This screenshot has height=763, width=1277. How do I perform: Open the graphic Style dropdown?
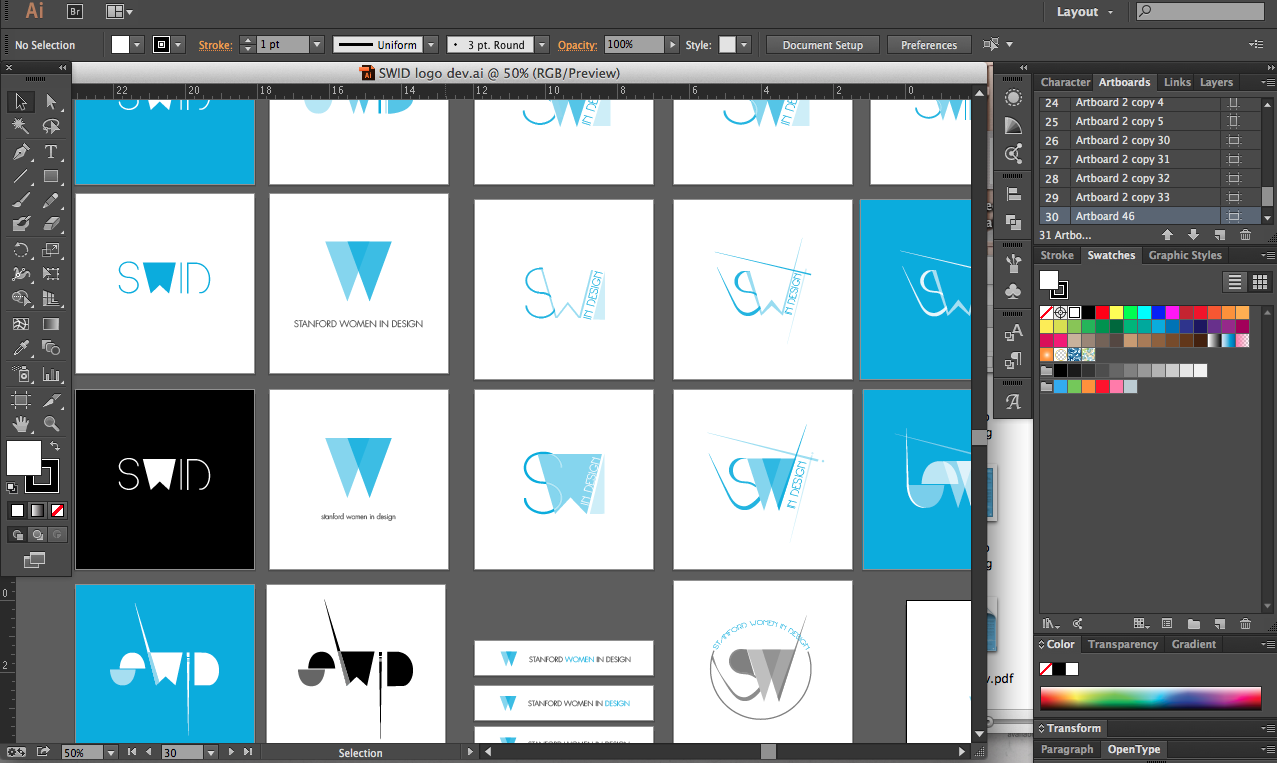[x=744, y=45]
